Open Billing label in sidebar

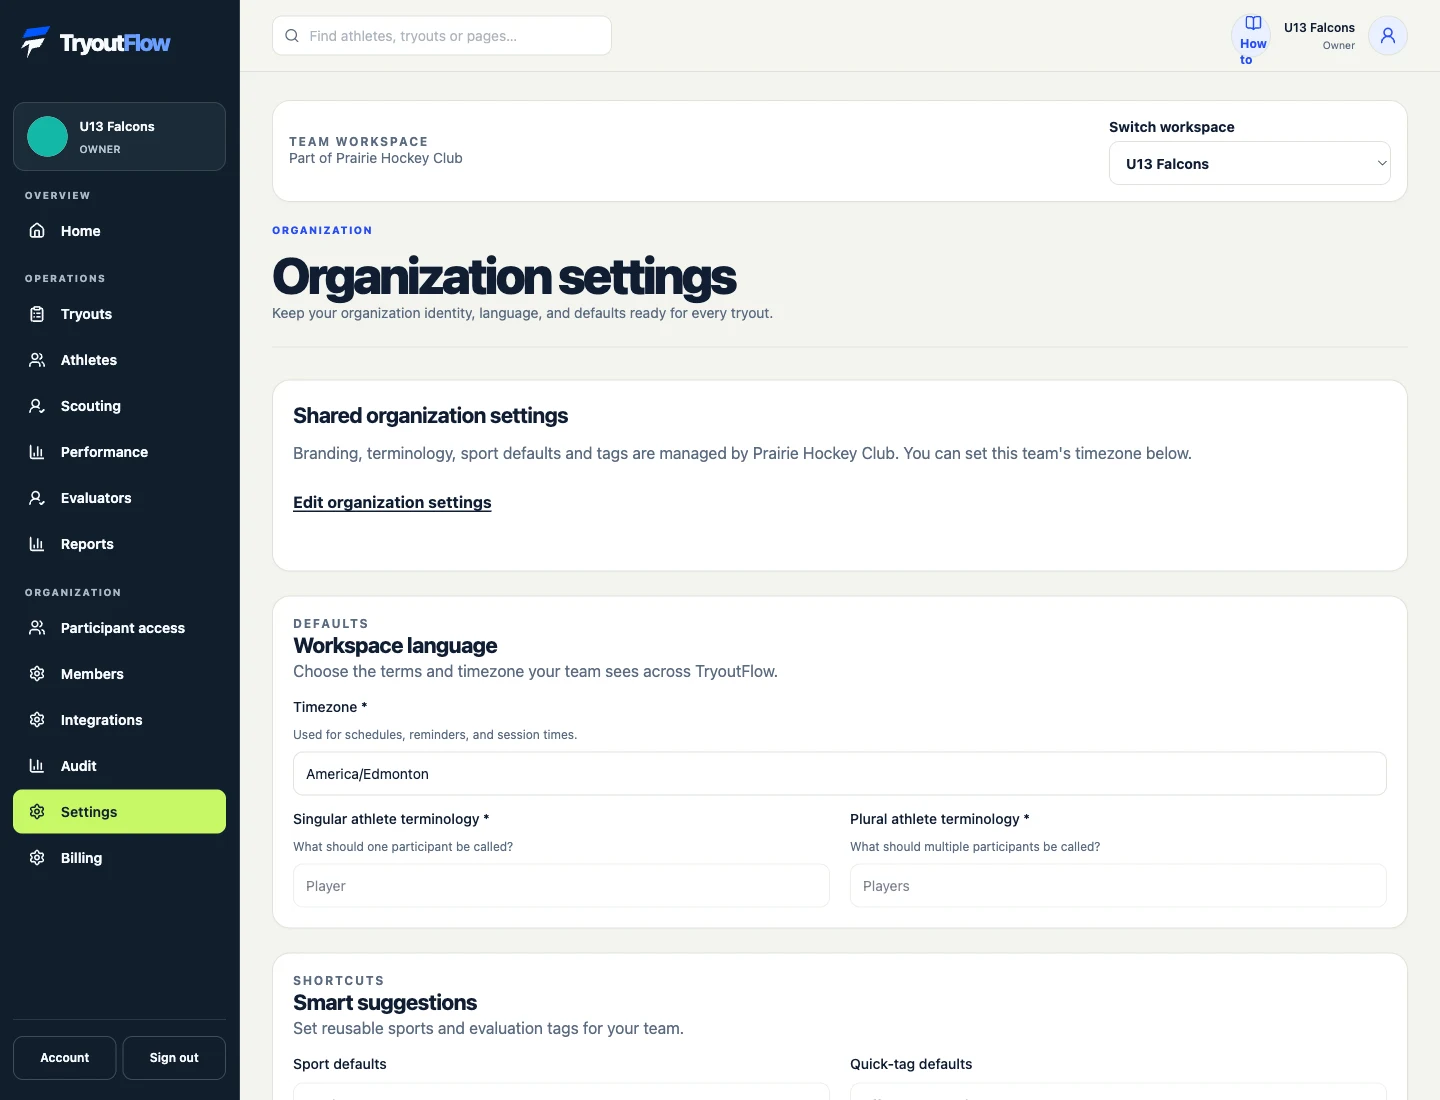pyautogui.click(x=81, y=858)
